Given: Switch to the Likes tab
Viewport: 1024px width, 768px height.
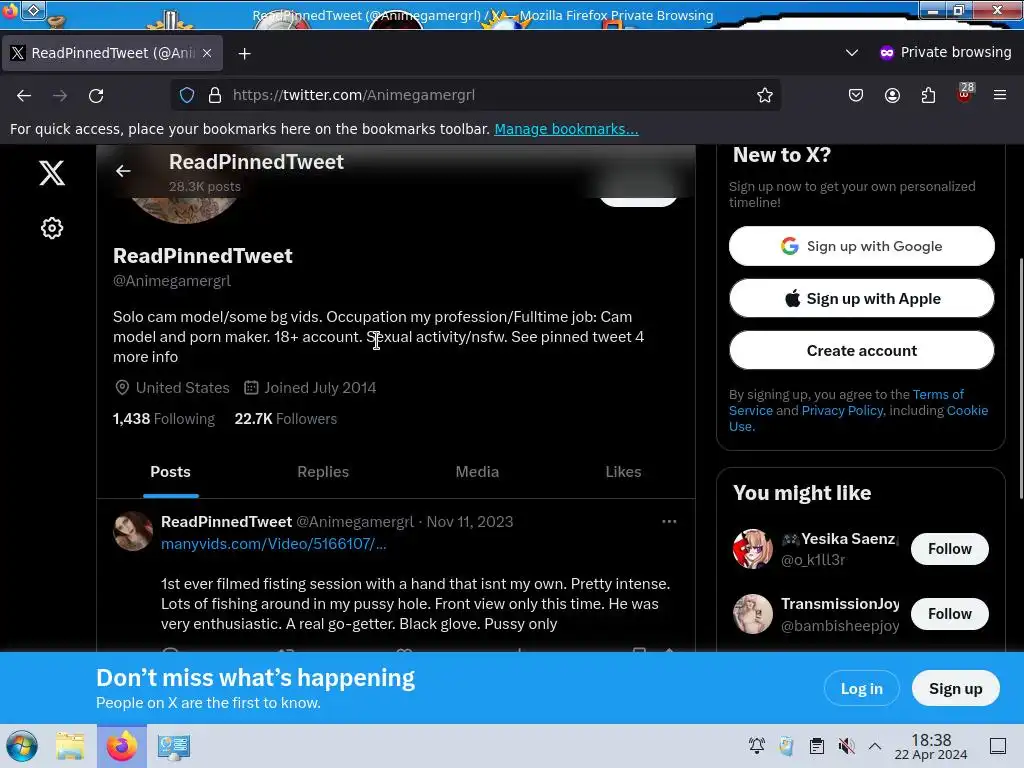Looking at the screenshot, I should (623, 472).
